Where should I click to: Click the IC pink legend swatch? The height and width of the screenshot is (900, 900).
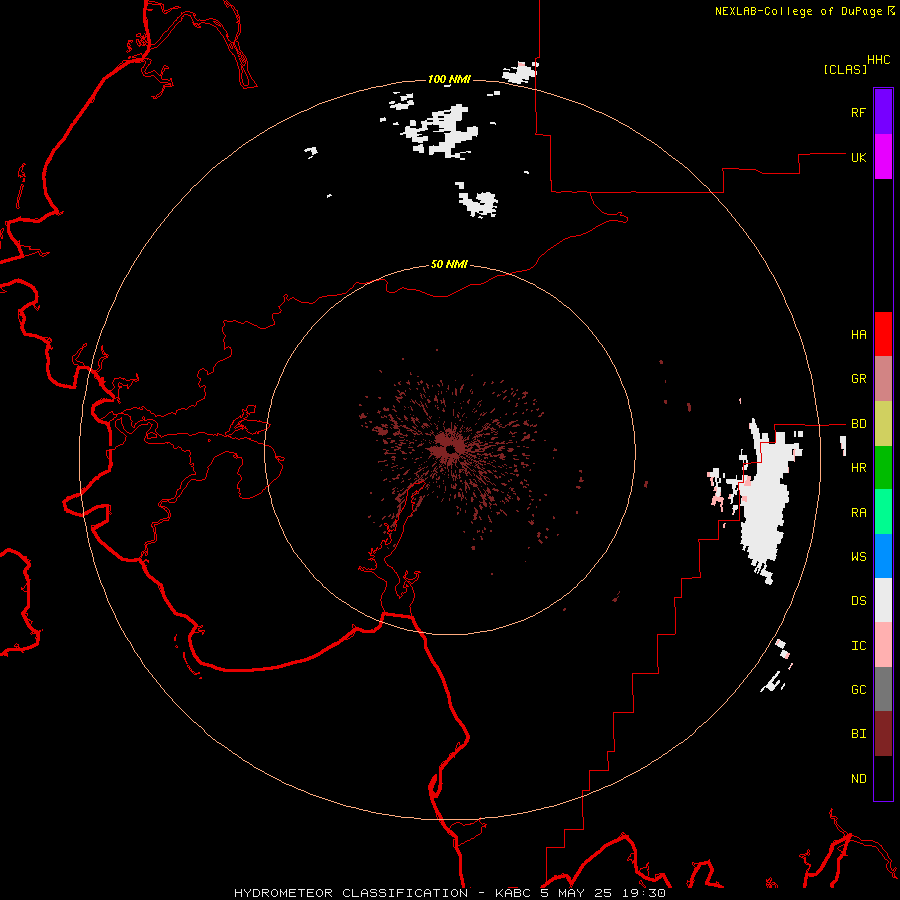[x=883, y=645]
